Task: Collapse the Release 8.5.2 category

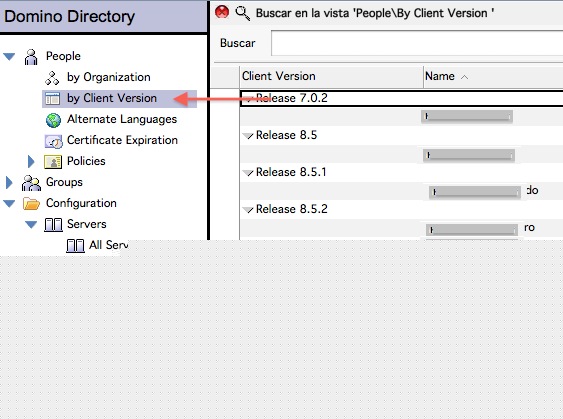Action: (x=248, y=210)
